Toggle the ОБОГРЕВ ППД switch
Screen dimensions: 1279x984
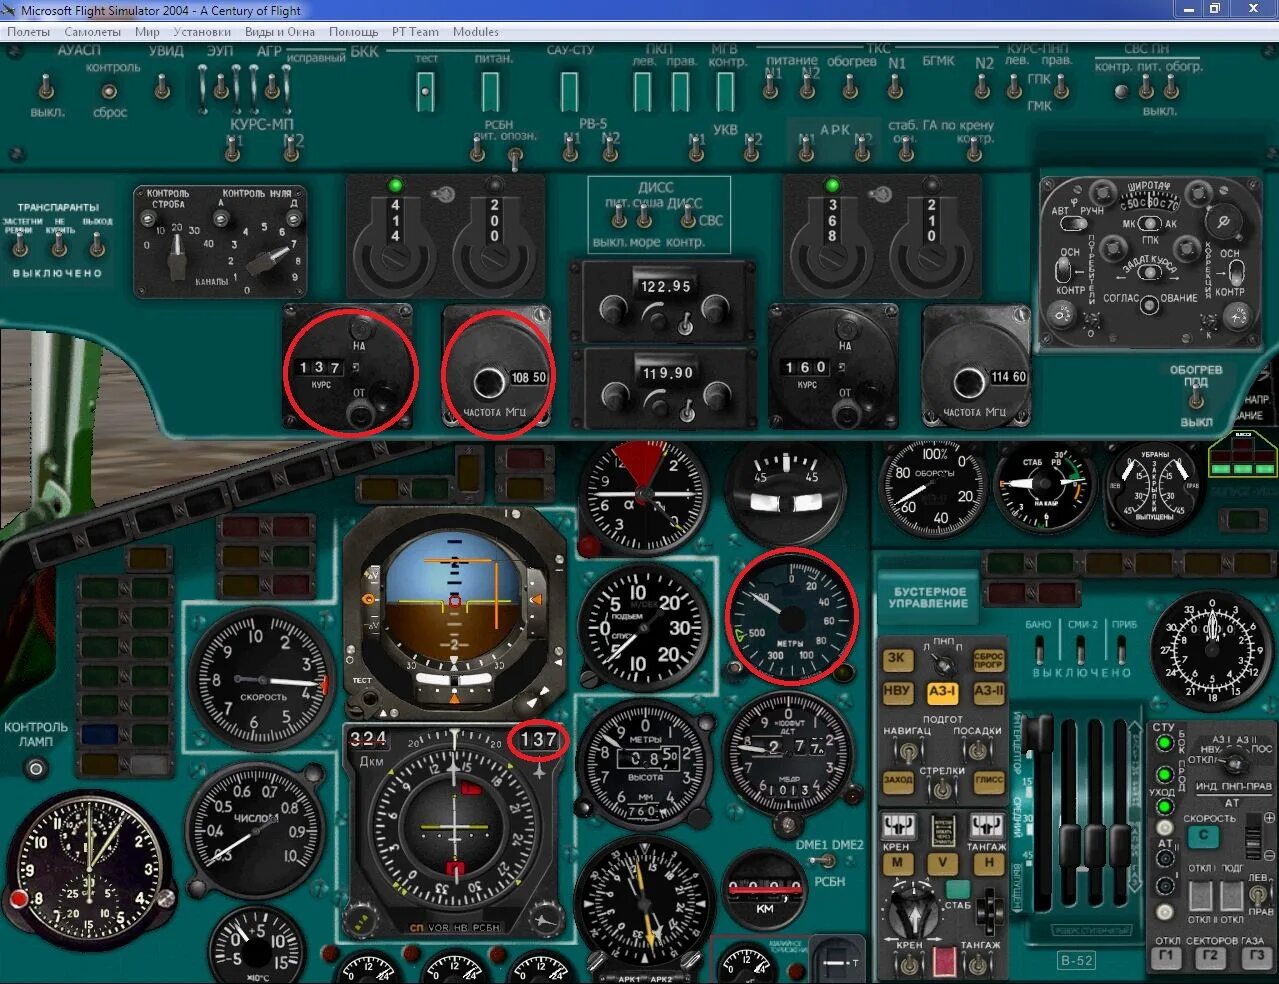click(1195, 399)
